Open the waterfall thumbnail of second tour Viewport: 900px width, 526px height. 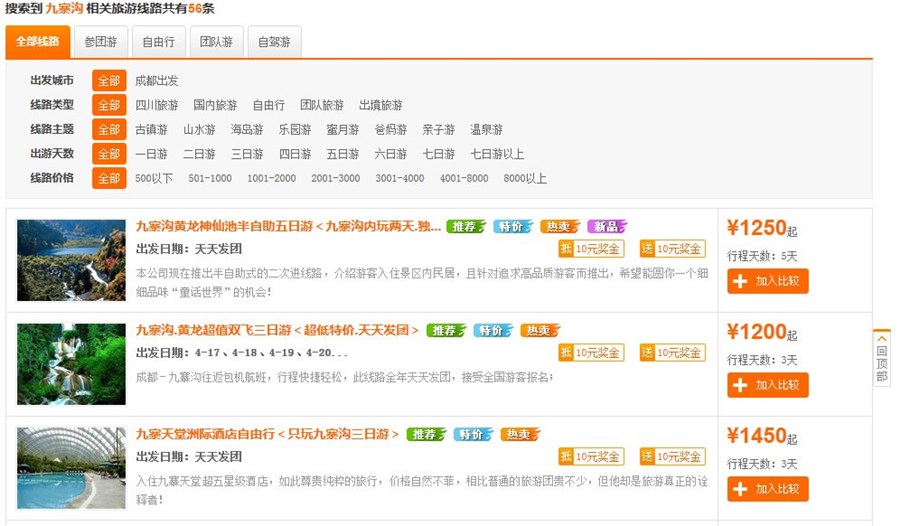tap(71, 364)
